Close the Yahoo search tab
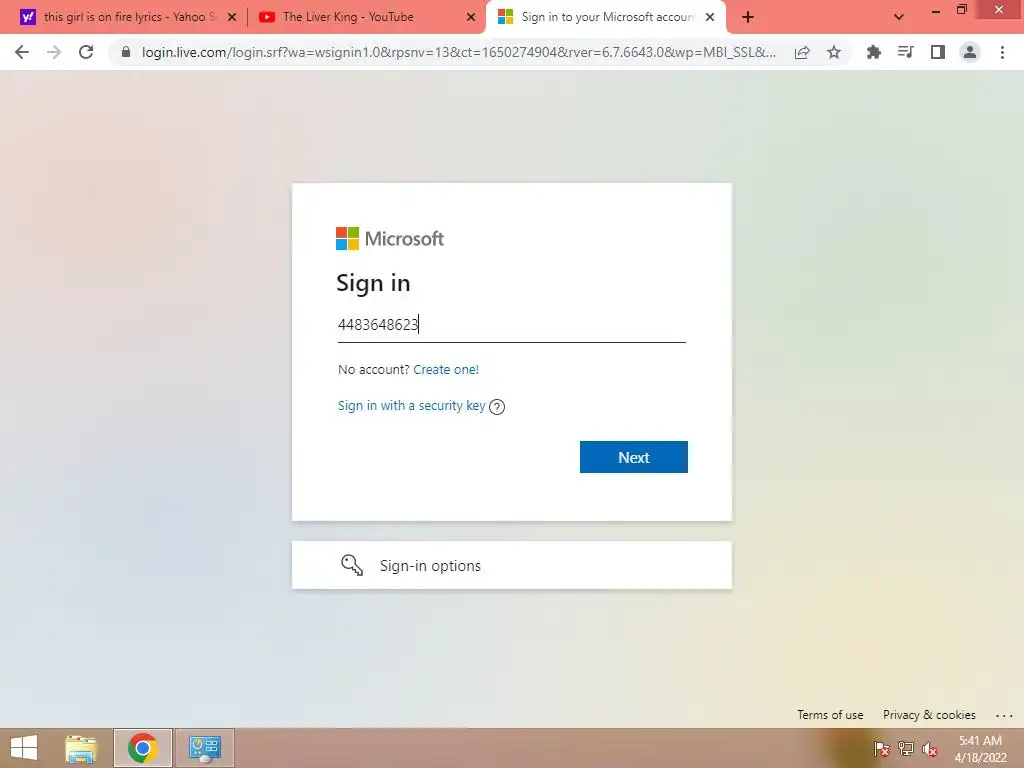 point(232,17)
